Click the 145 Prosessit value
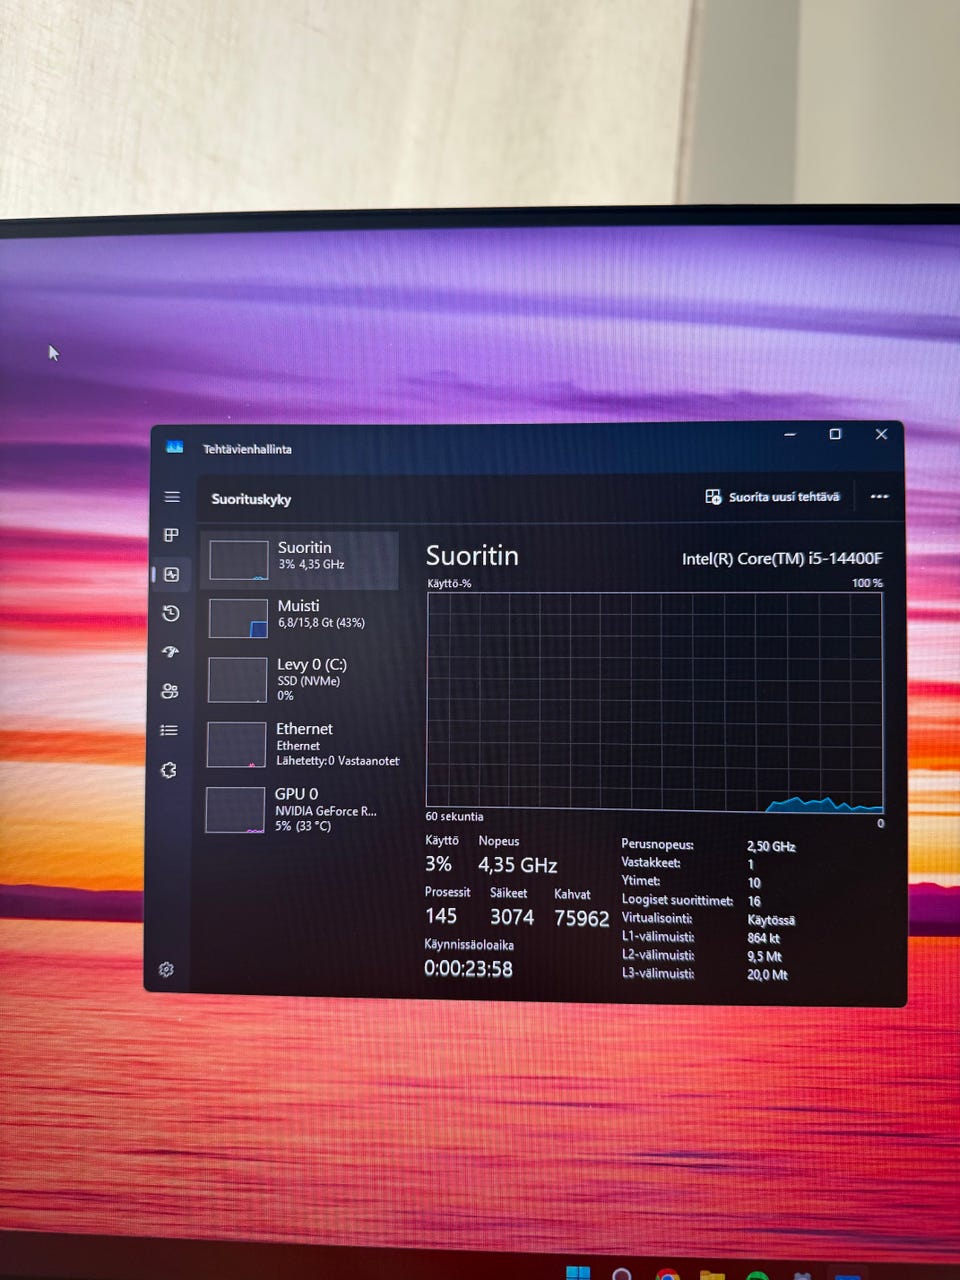The width and height of the screenshot is (960, 1280). coord(441,916)
